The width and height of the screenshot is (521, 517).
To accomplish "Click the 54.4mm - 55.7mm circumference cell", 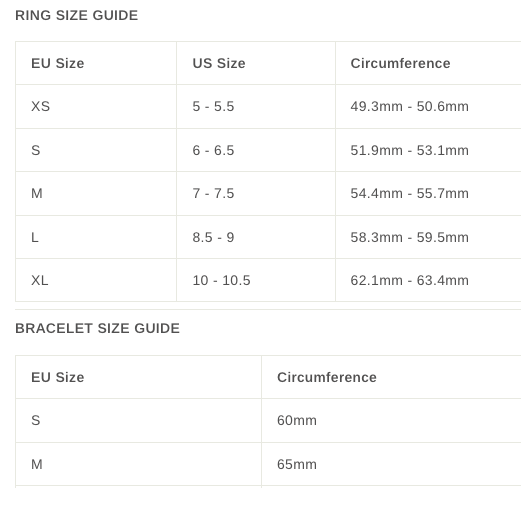I will coord(428,193).
